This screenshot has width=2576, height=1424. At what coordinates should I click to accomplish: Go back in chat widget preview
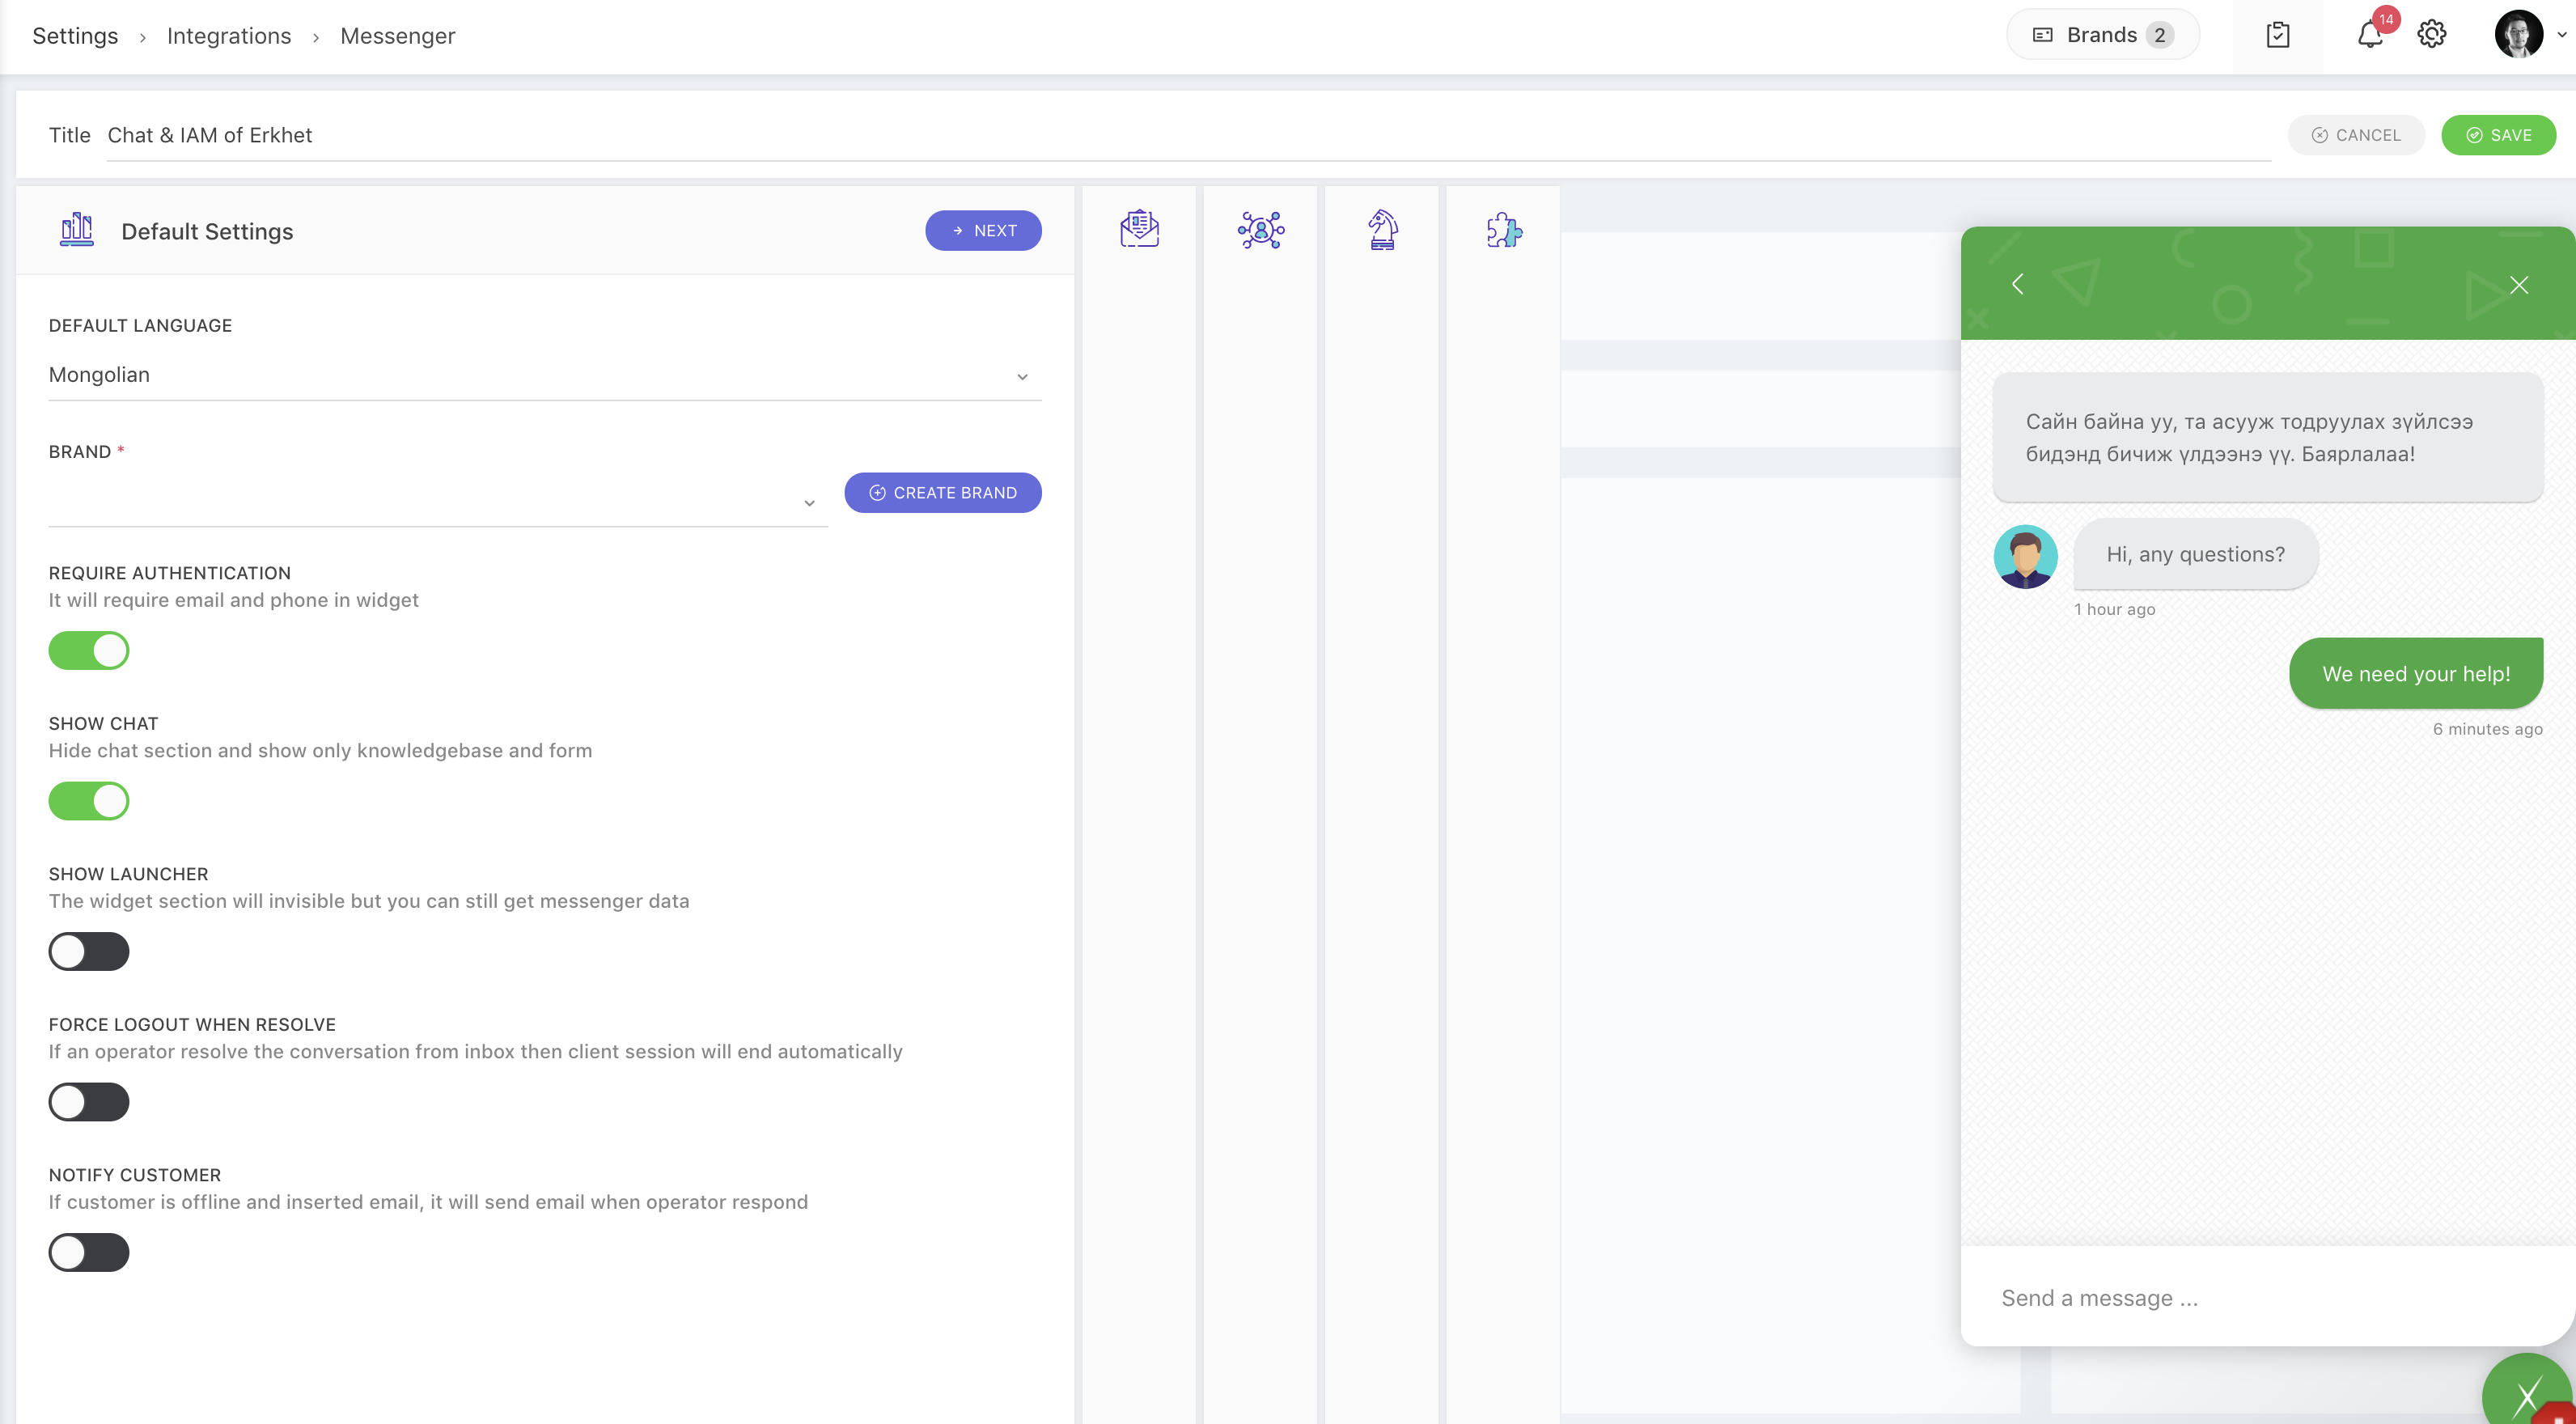point(2018,284)
